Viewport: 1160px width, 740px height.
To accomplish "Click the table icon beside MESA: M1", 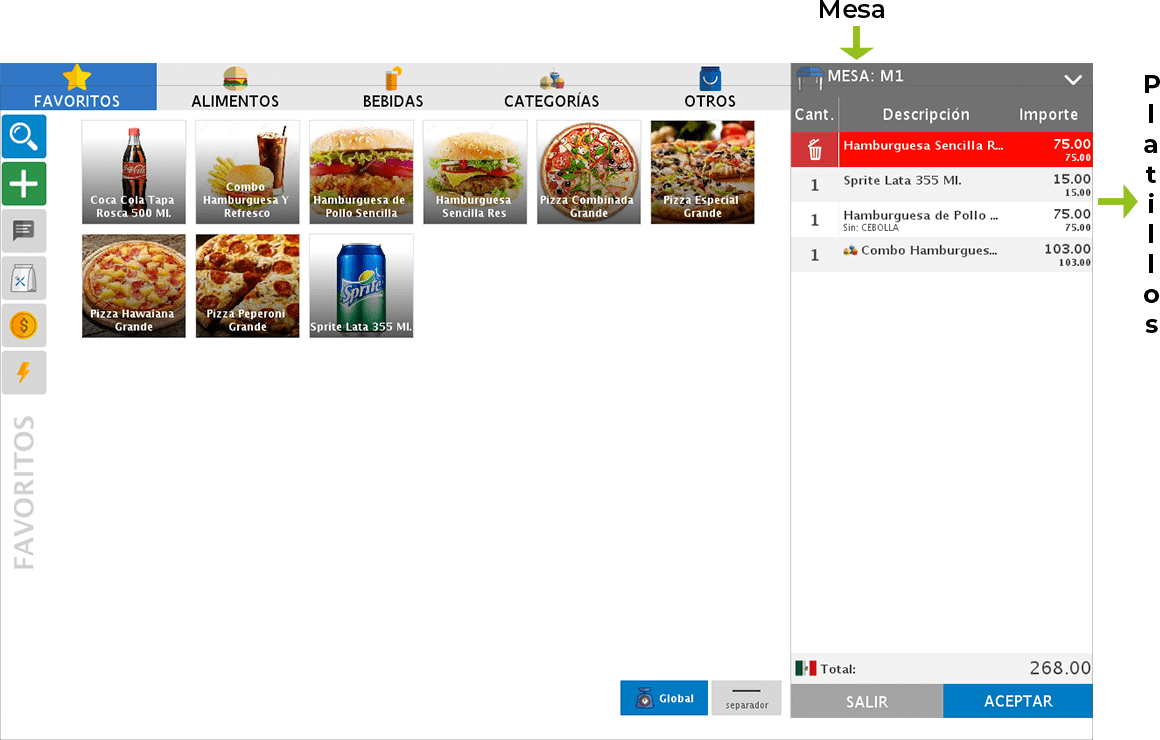I will (x=809, y=77).
